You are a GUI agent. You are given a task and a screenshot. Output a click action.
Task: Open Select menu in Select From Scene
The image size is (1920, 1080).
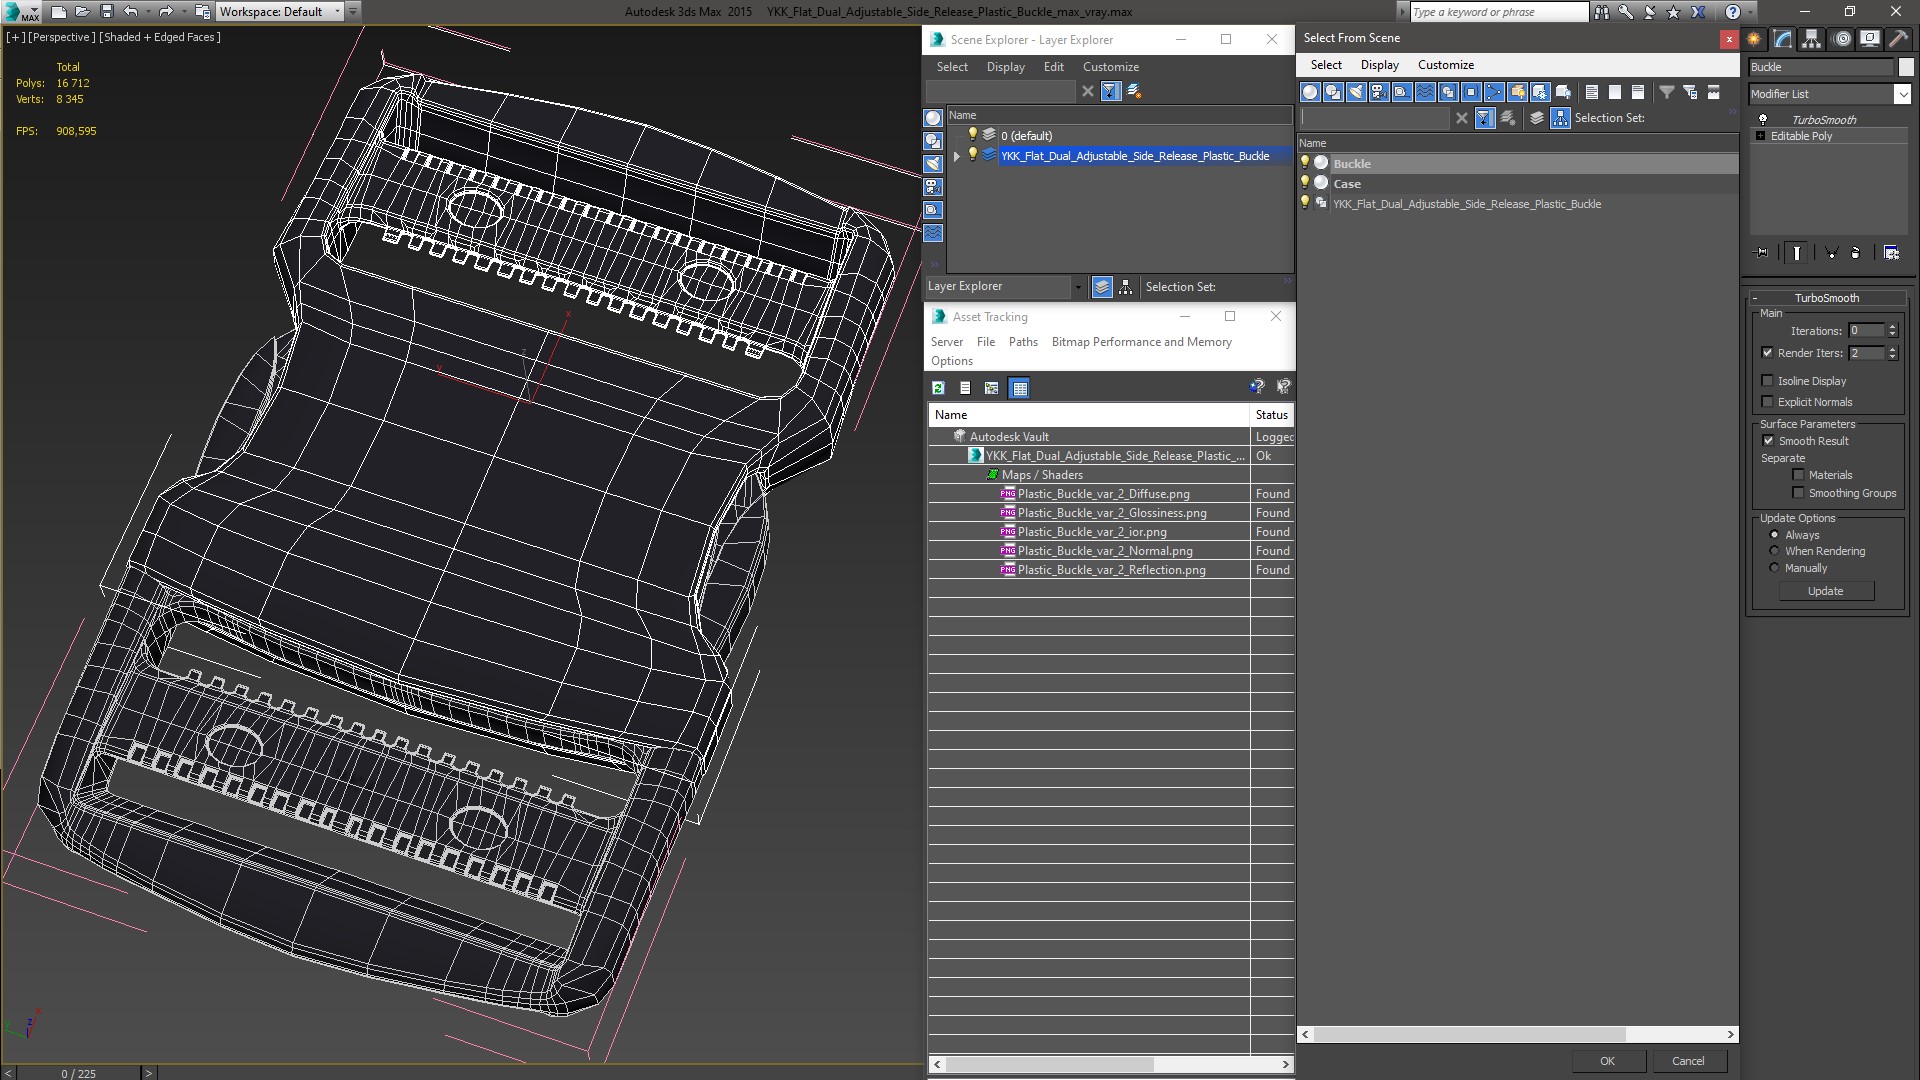[1326, 65]
